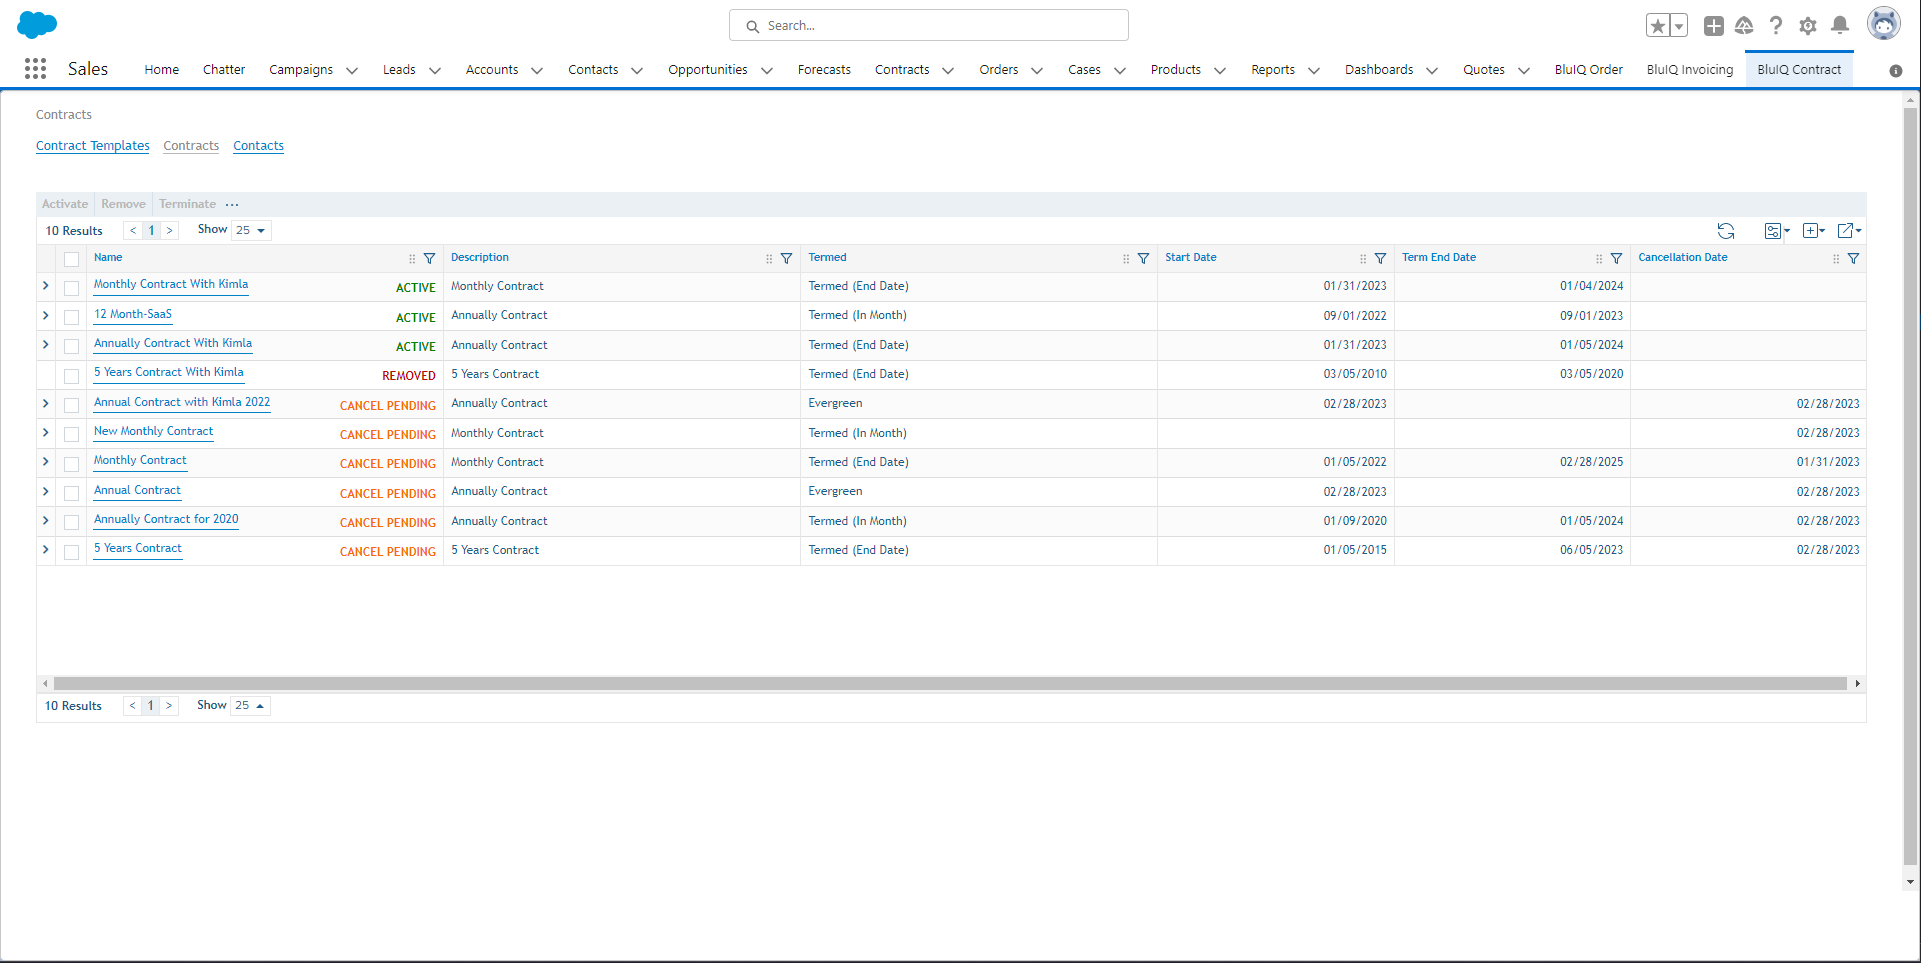
Task: Open the BluIQ Invoicing tab
Action: click(1690, 70)
